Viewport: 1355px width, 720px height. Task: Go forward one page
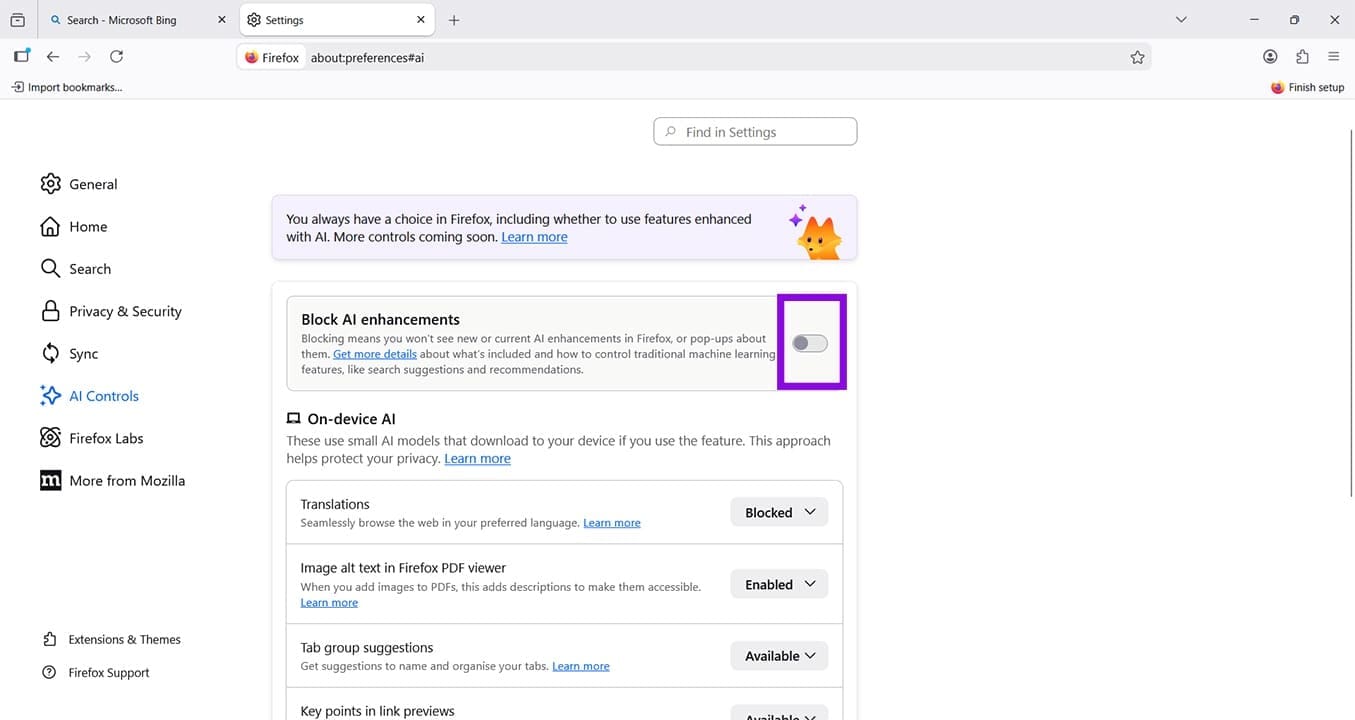85,57
